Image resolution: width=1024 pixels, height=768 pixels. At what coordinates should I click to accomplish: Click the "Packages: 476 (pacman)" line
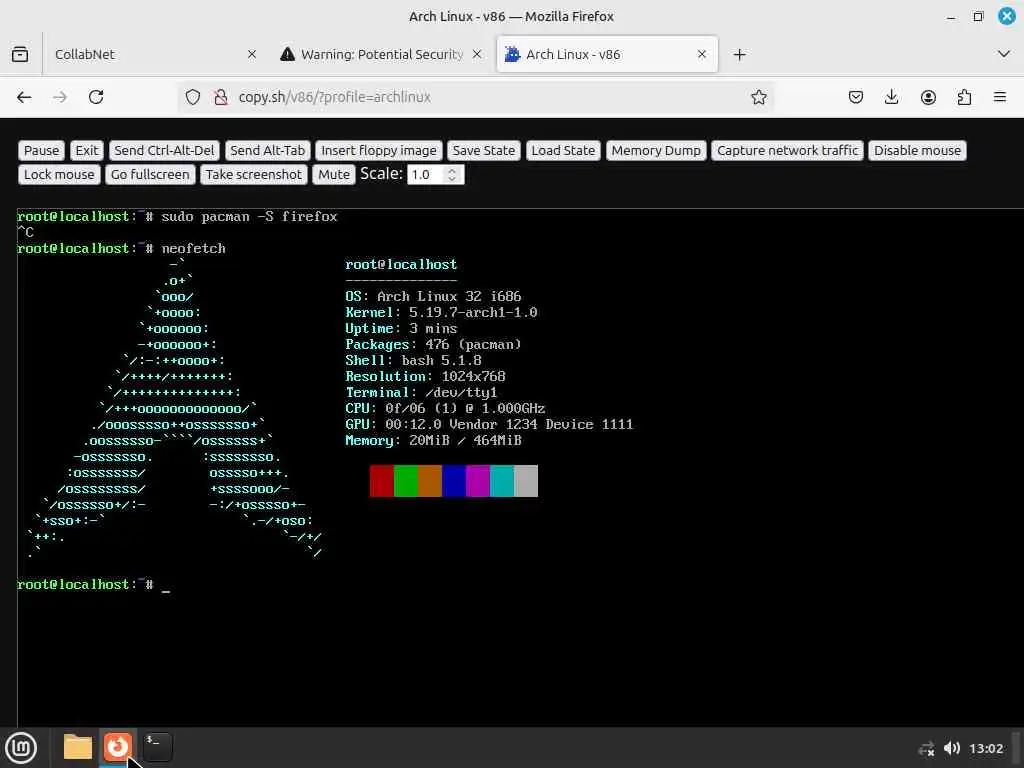click(433, 345)
